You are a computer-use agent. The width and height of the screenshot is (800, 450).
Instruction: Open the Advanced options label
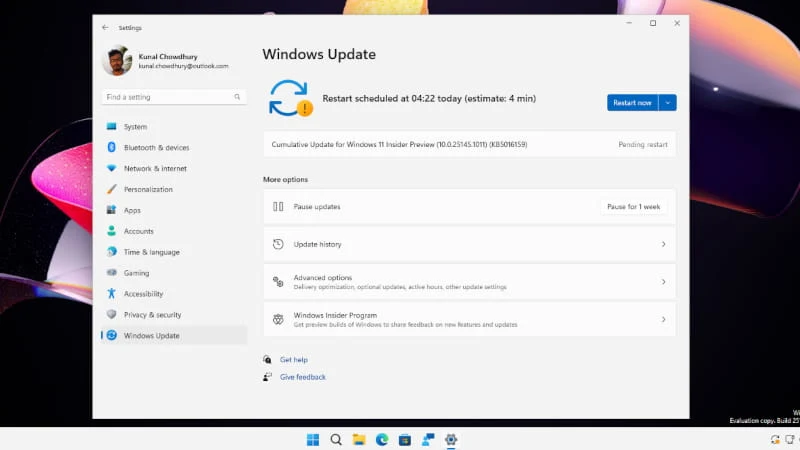[x=323, y=278]
